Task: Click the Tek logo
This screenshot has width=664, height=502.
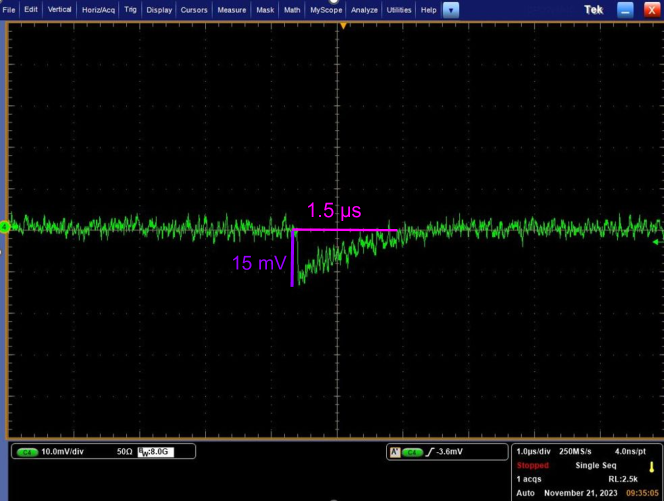Action: click(x=594, y=10)
